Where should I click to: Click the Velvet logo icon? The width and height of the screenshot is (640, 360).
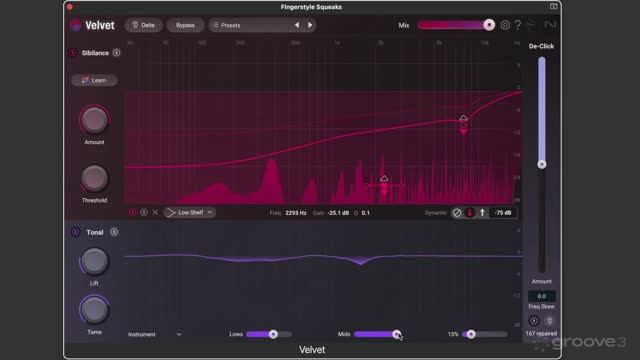pos(76,25)
